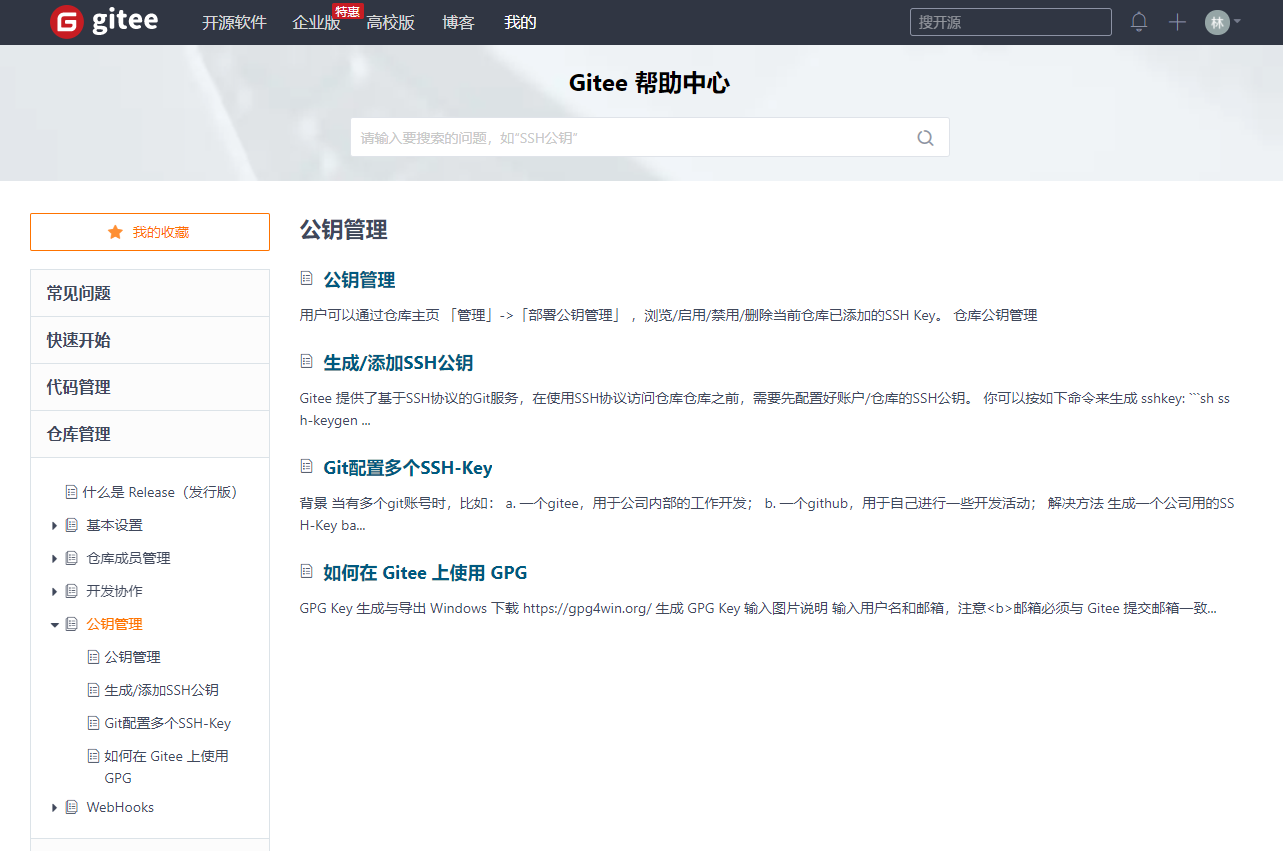Go to 我的 in top navigation
This screenshot has width=1283, height=851.
(520, 22)
